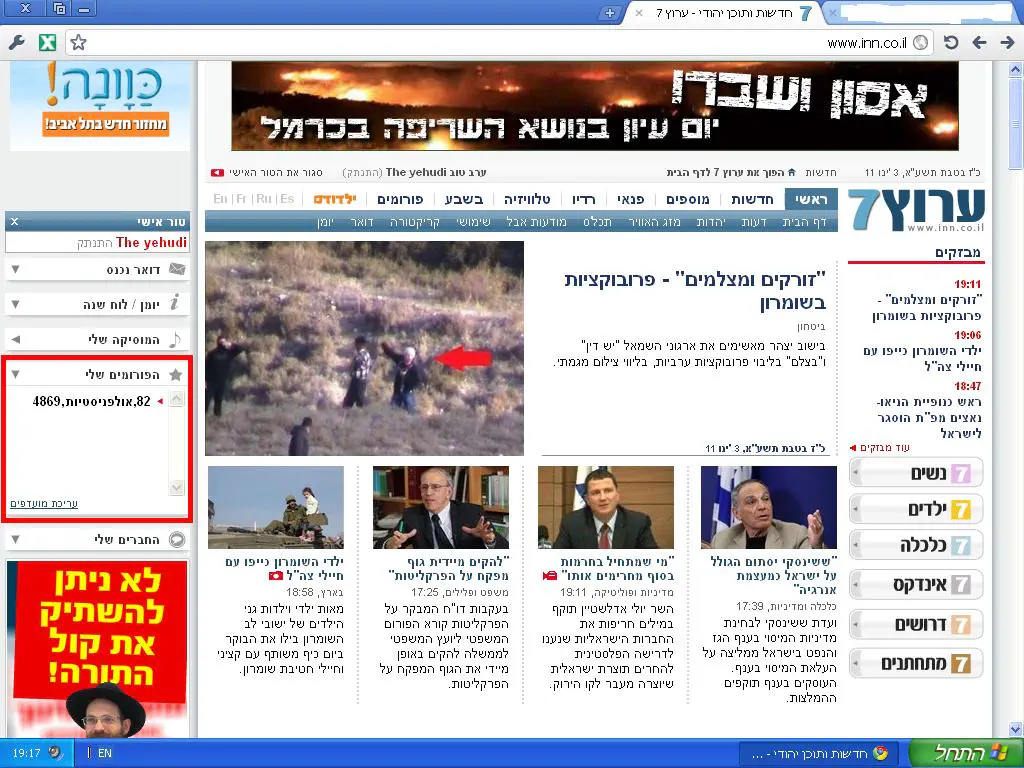Click the נשים section button
The width and height of the screenshot is (1024, 768).
click(x=915, y=473)
